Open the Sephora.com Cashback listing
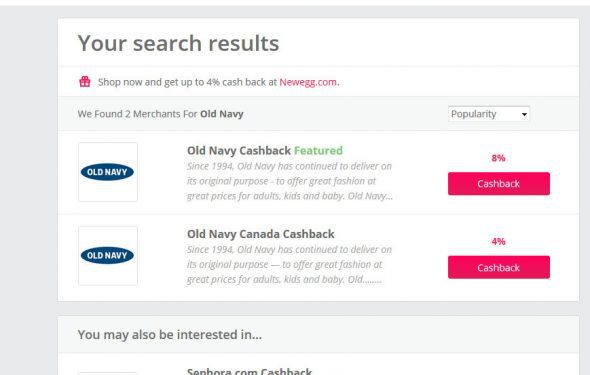The width and height of the screenshot is (590, 375). coord(249,371)
